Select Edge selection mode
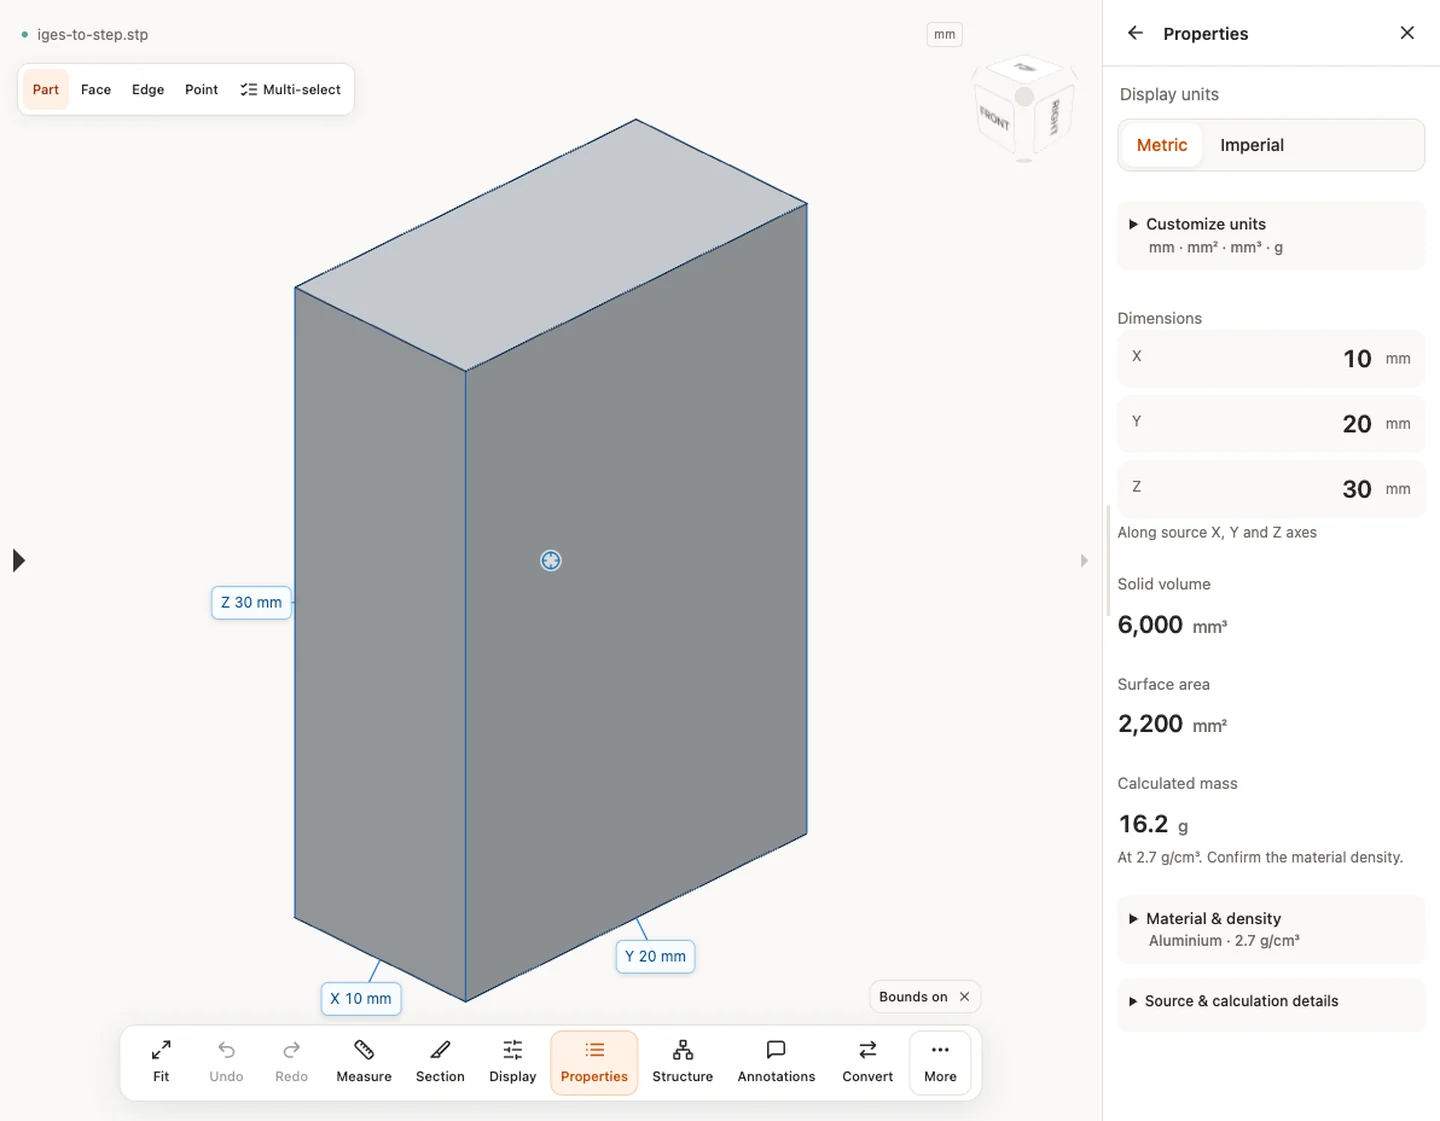 point(148,89)
